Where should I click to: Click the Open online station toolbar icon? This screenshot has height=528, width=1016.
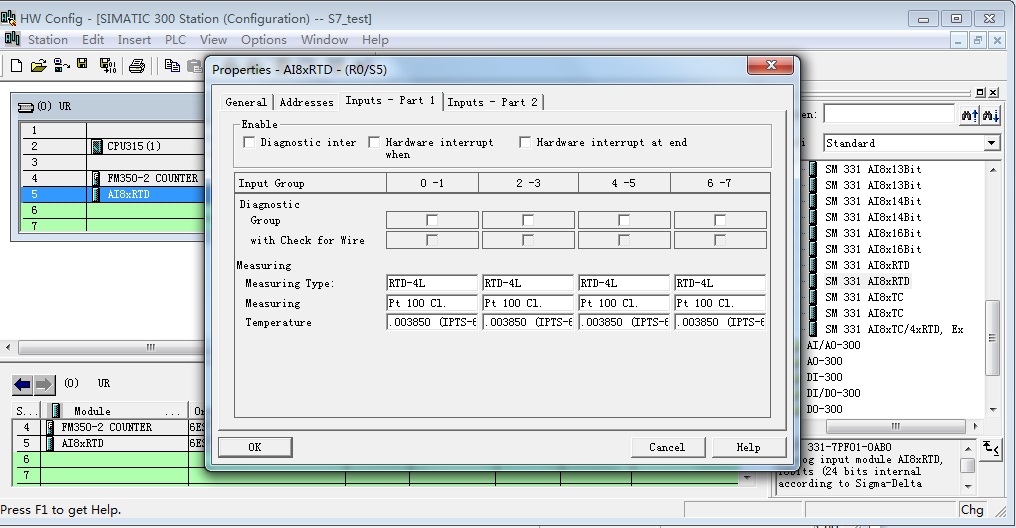(62, 65)
